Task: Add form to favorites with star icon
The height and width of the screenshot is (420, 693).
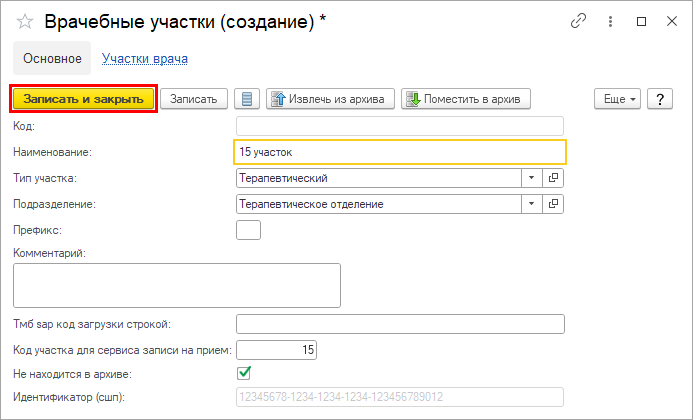Action: [x=25, y=21]
